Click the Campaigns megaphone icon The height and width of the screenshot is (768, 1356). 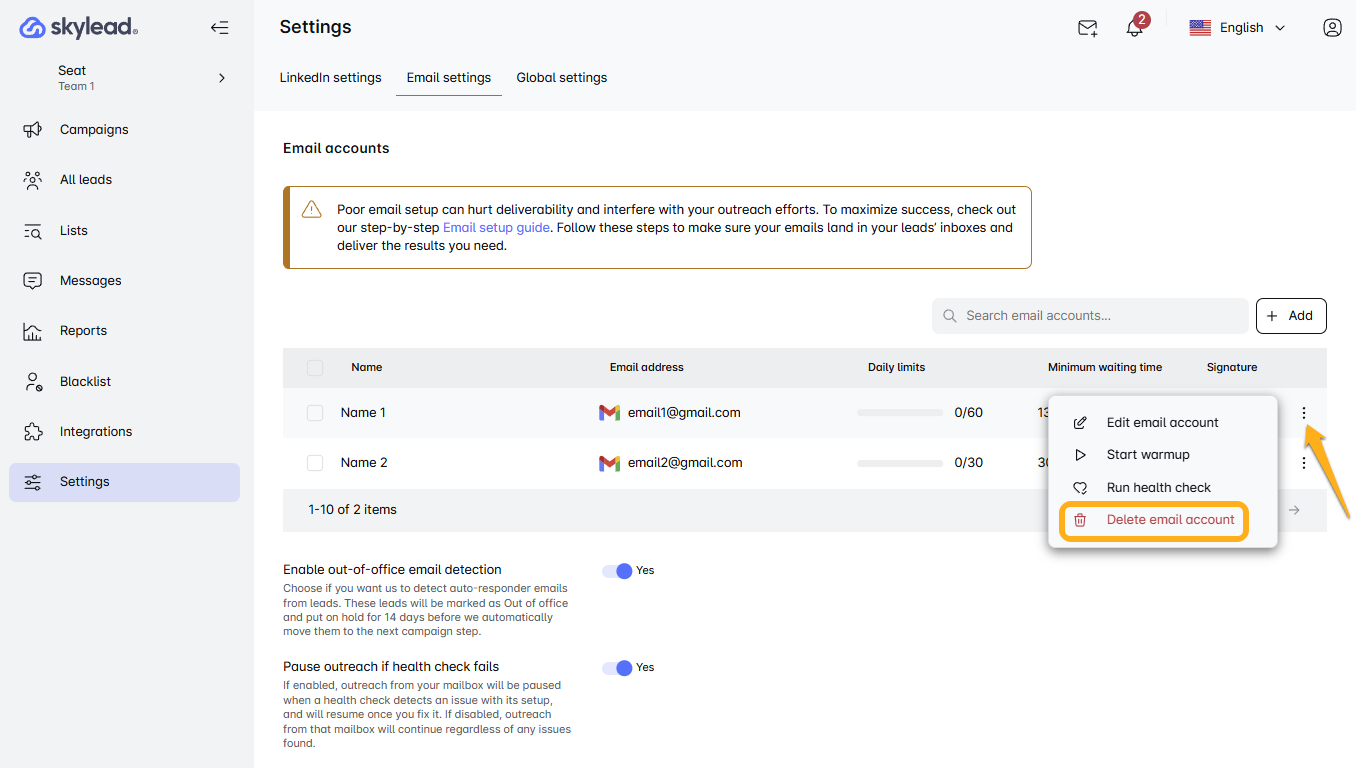[x=33, y=129]
